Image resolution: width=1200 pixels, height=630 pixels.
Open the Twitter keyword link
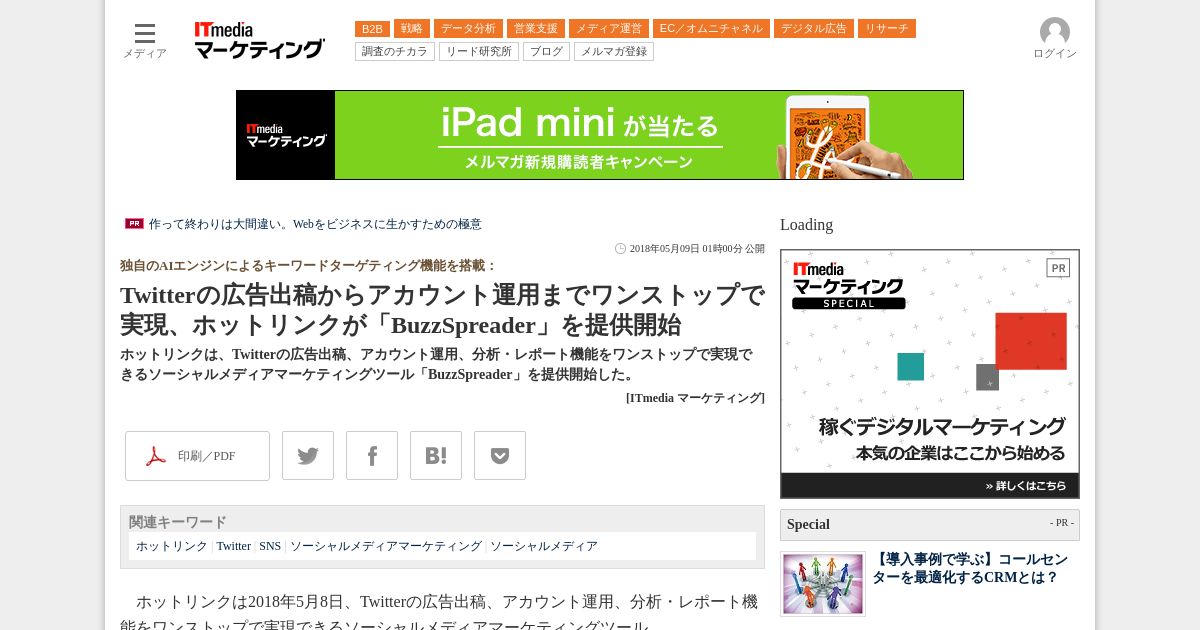(234, 546)
